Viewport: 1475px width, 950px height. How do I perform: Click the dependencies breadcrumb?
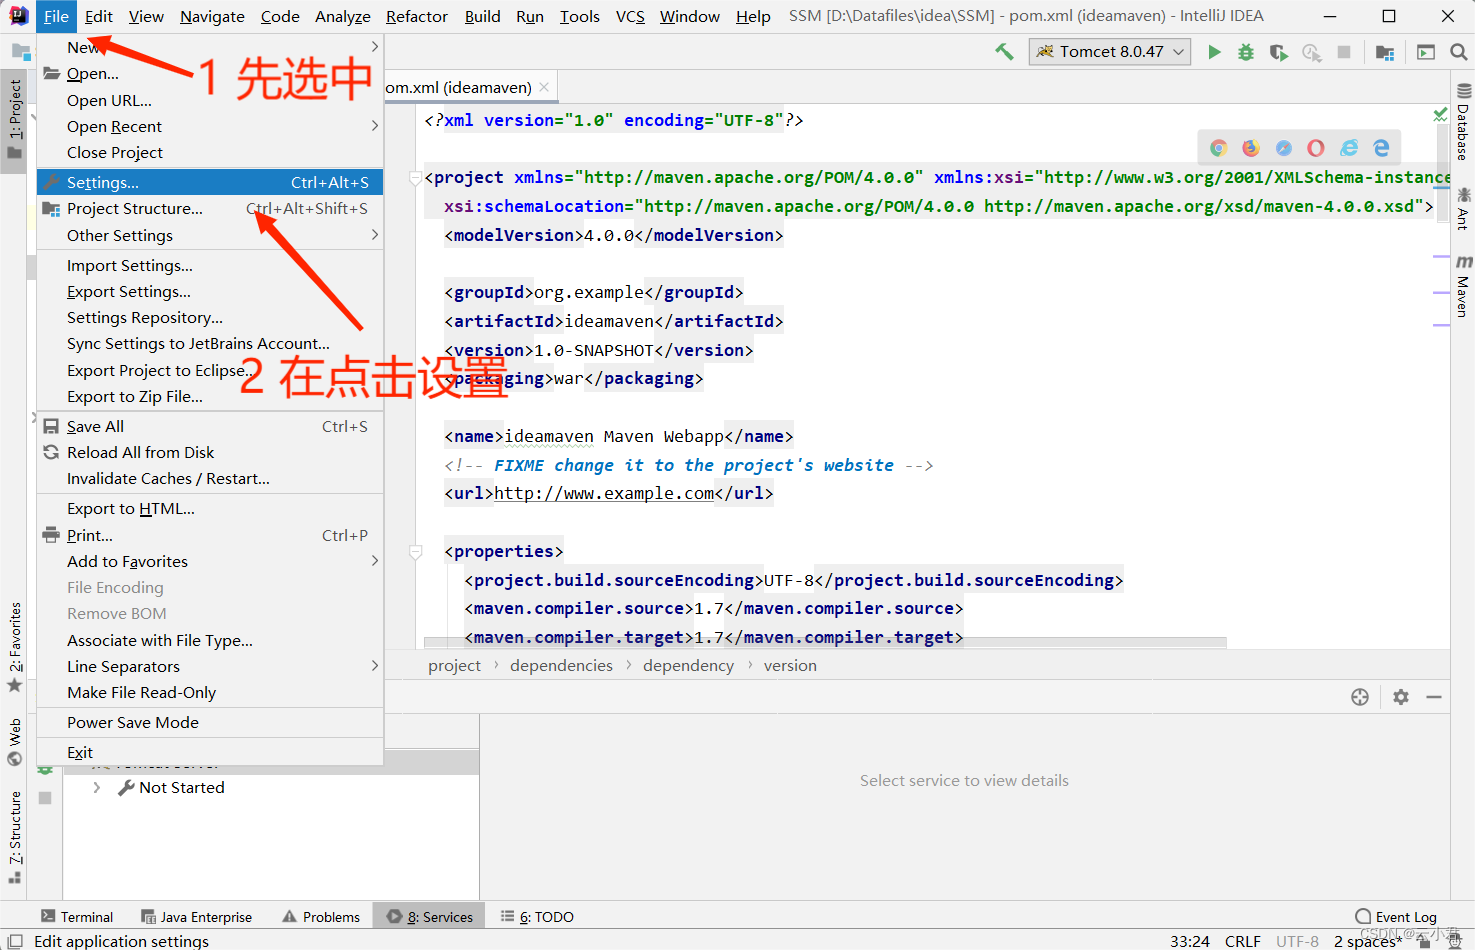pos(561,666)
